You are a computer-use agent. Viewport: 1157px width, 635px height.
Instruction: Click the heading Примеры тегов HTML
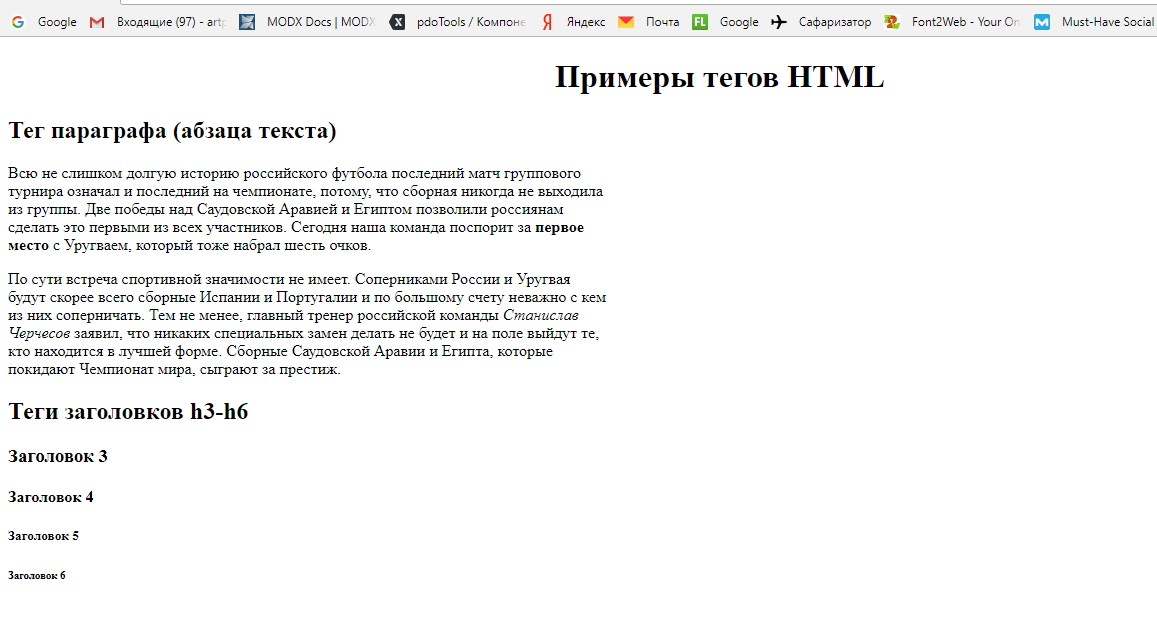719,77
